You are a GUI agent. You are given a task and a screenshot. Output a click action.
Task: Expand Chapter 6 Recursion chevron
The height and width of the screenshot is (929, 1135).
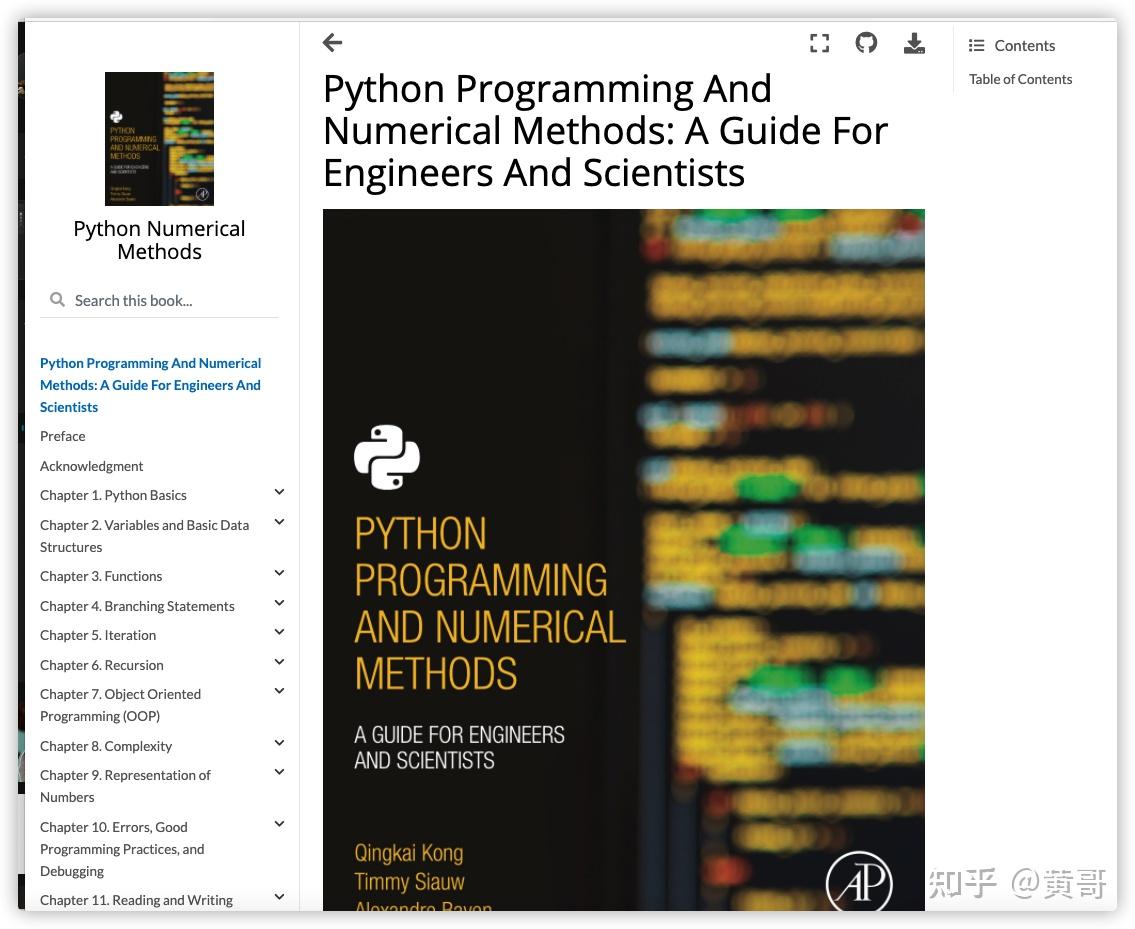pos(279,662)
